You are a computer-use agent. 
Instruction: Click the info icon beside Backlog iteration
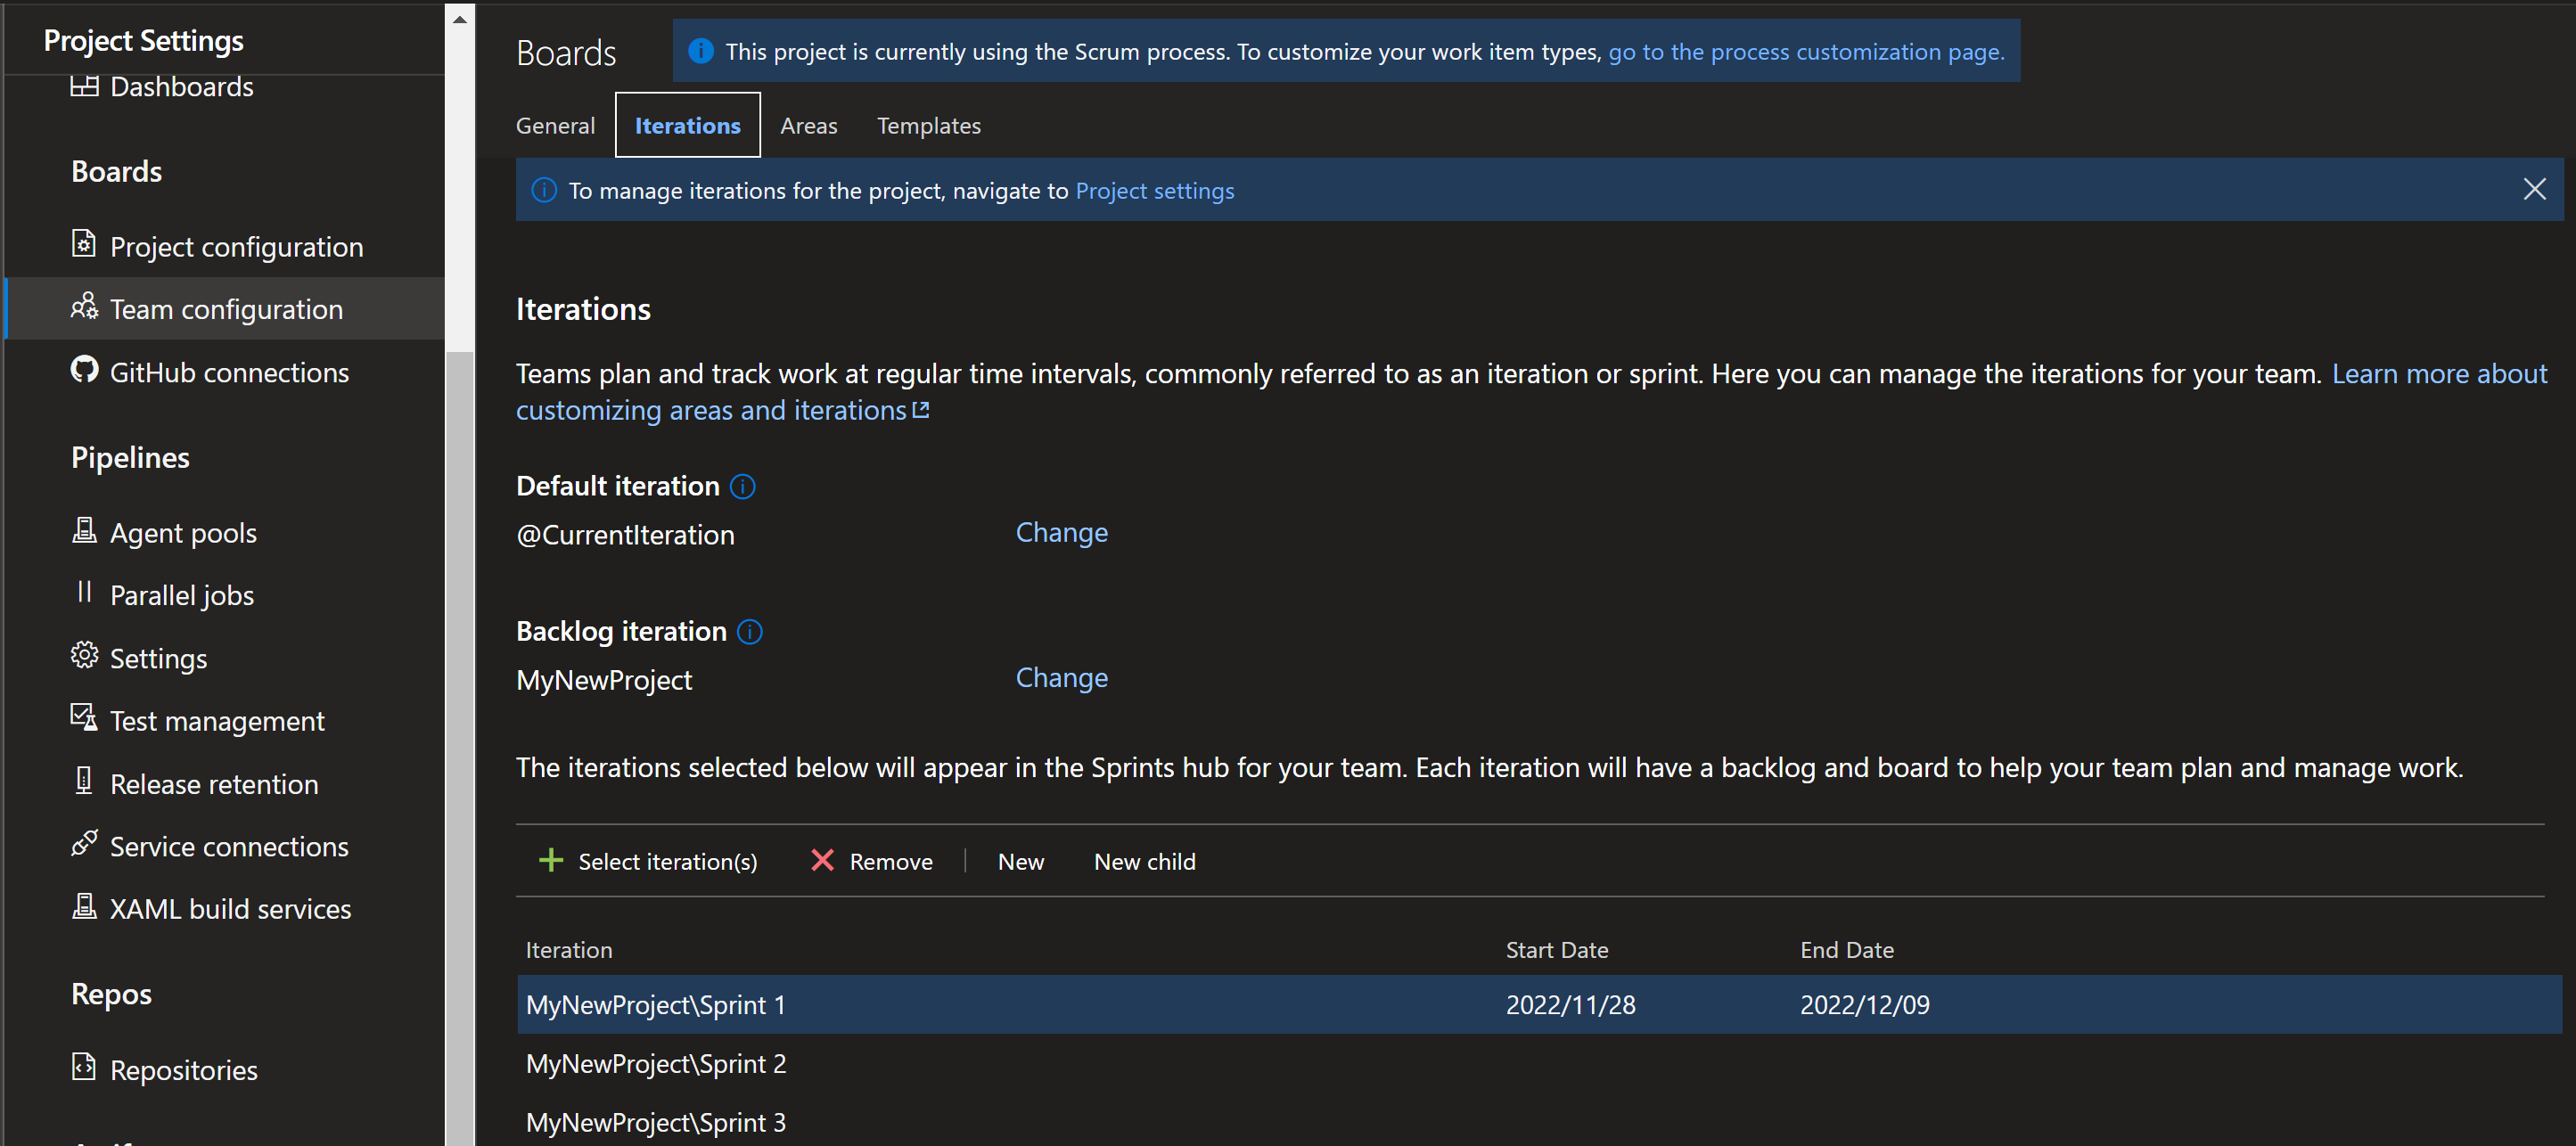(x=749, y=631)
